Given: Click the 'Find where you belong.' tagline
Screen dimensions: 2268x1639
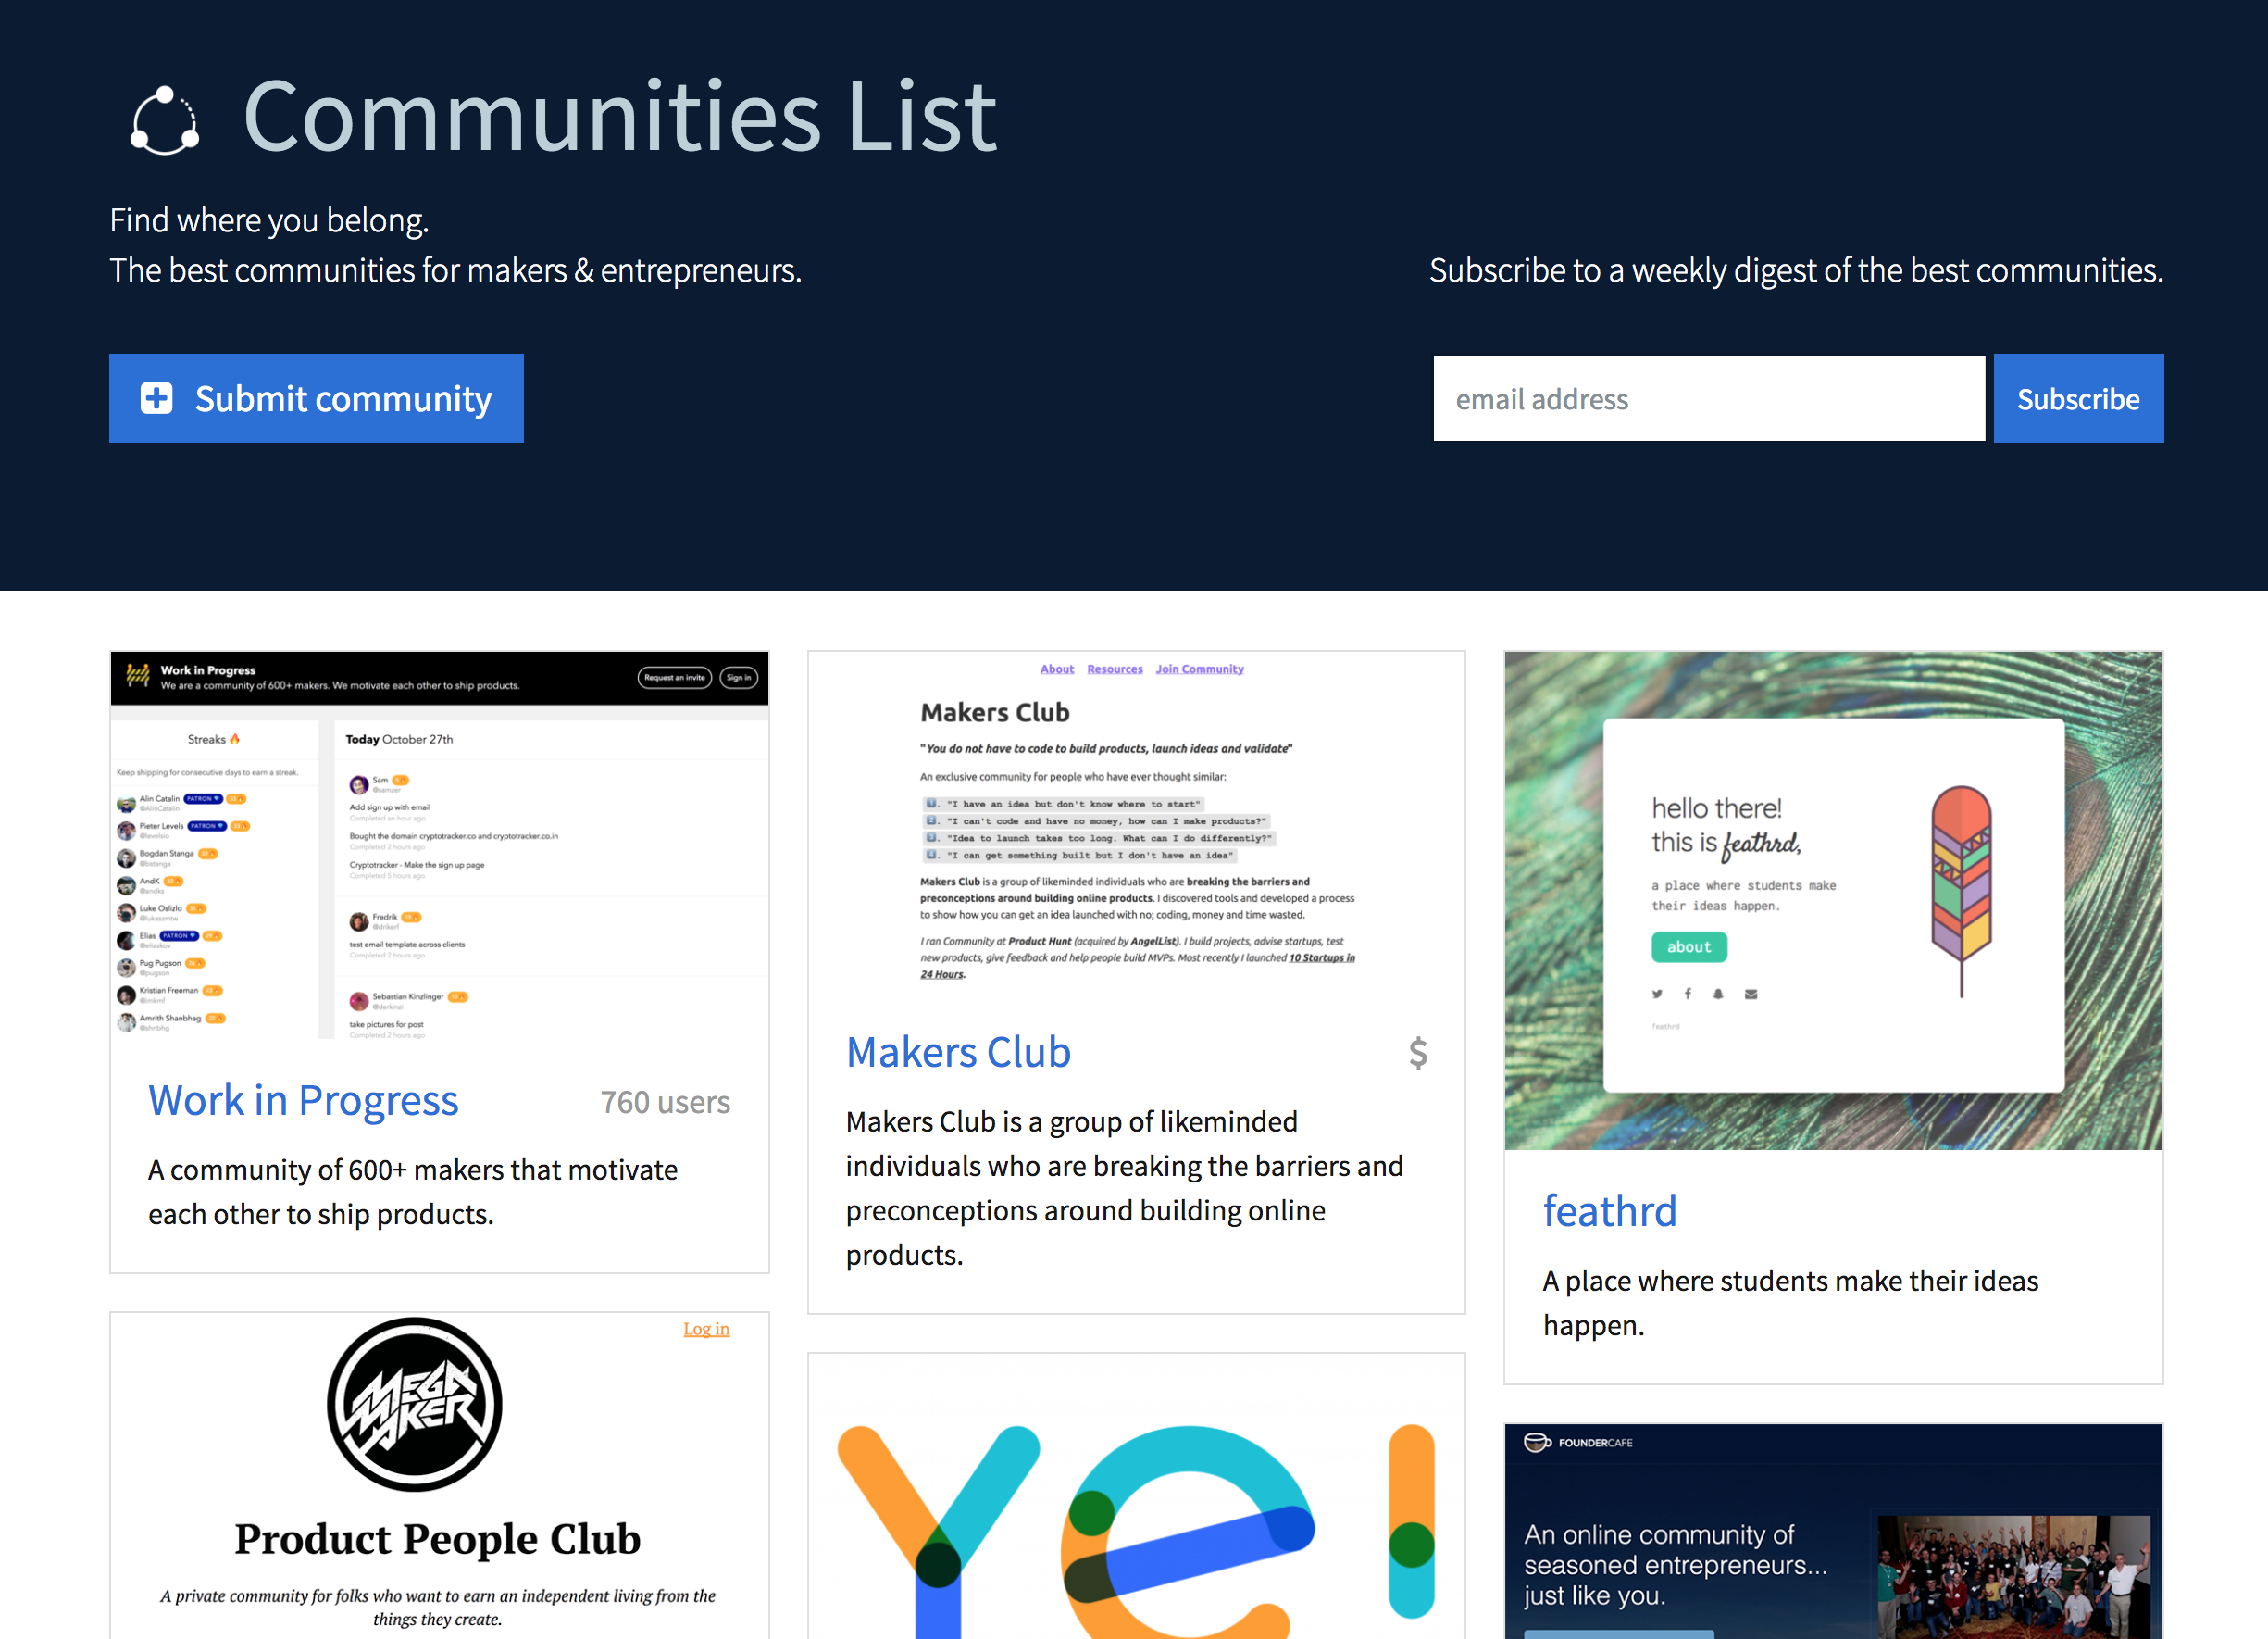Looking at the screenshot, I should pos(270,220).
